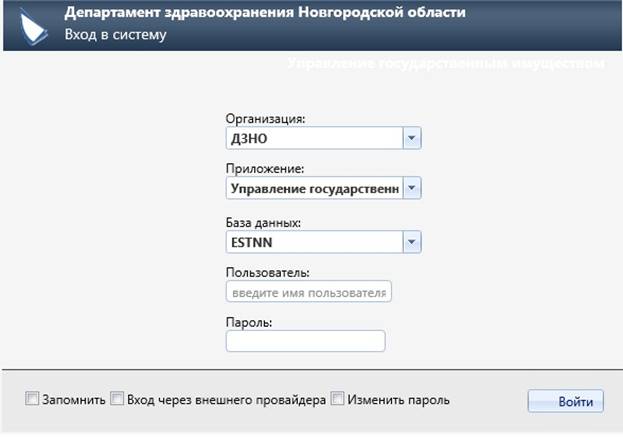Focus the Пользователь username input field
This screenshot has width=623, height=437.
308,292
